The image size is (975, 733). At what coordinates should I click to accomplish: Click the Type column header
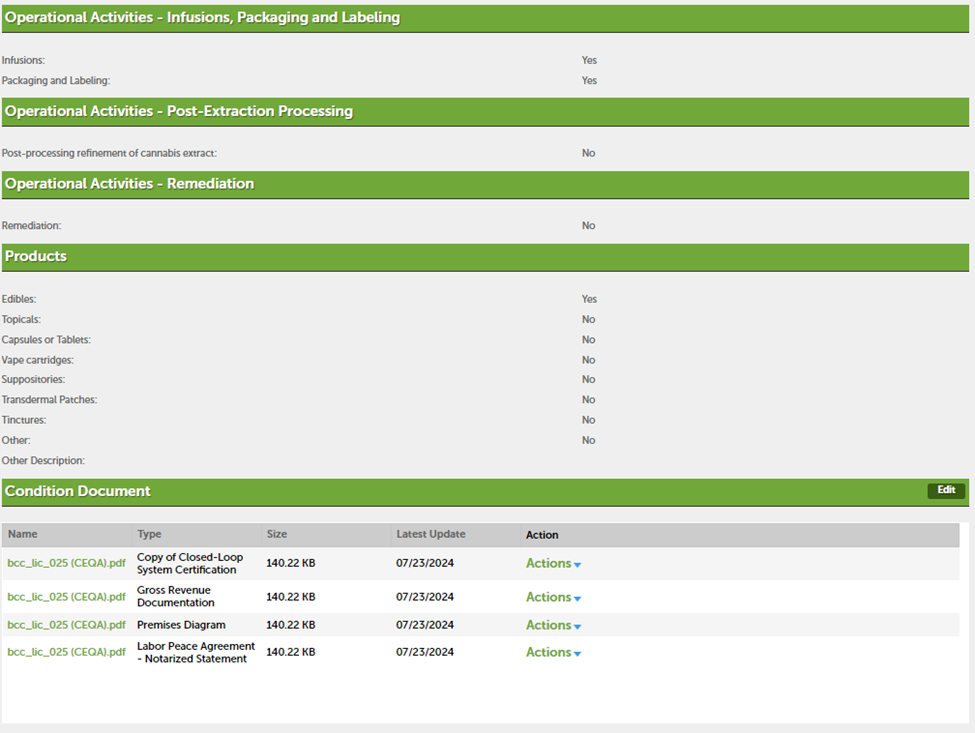coord(149,535)
